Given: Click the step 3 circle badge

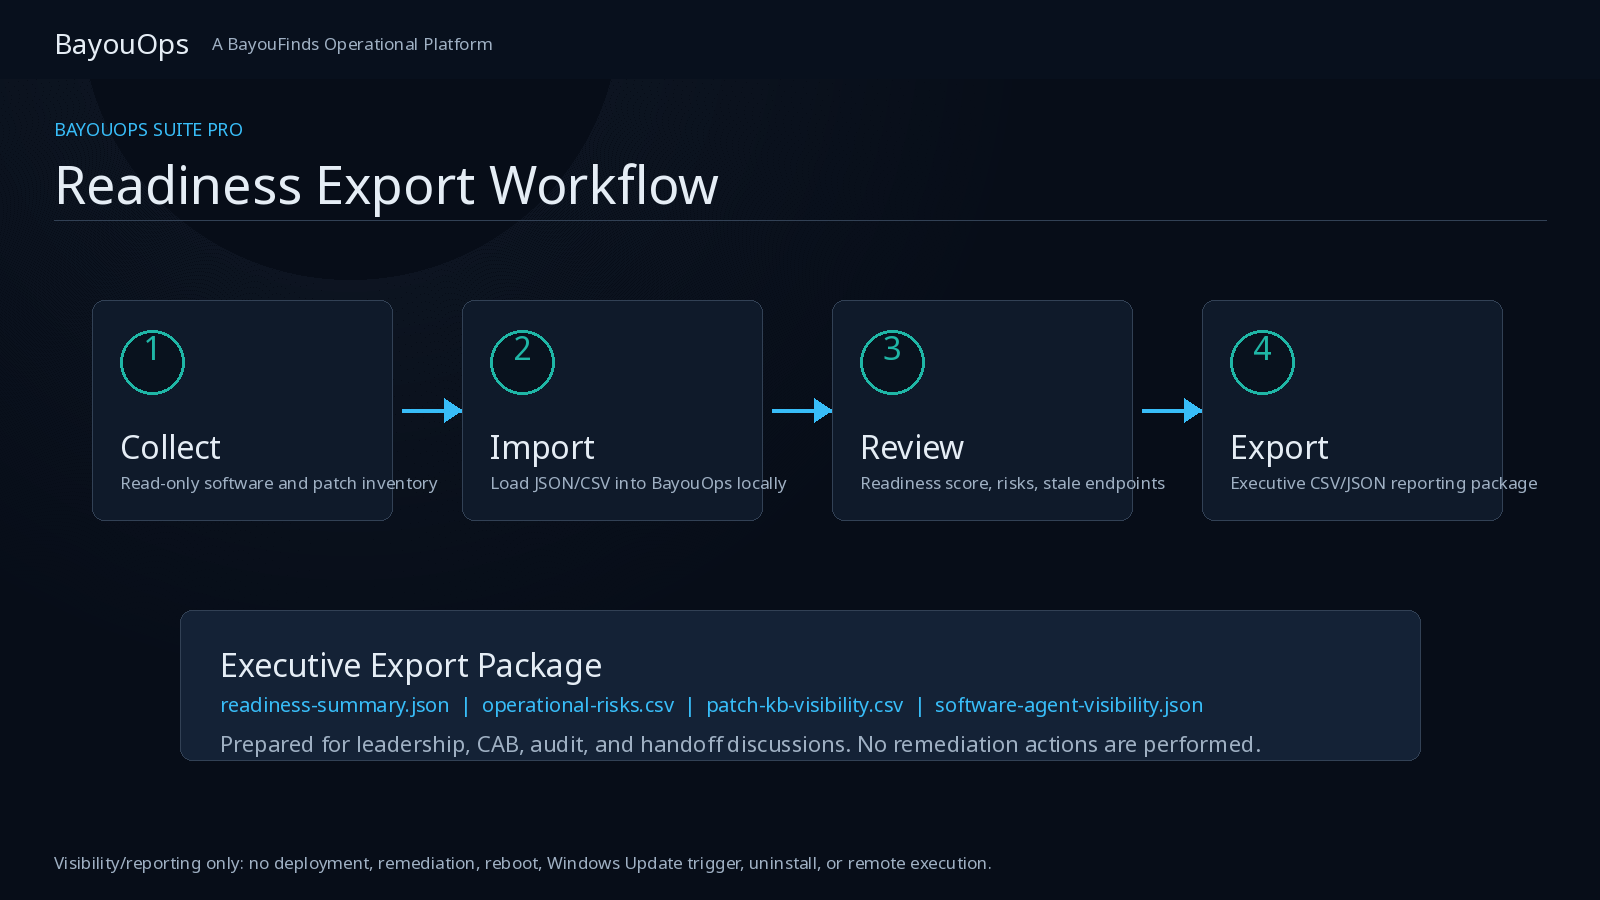Looking at the screenshot, I should (x=892, y=362).
